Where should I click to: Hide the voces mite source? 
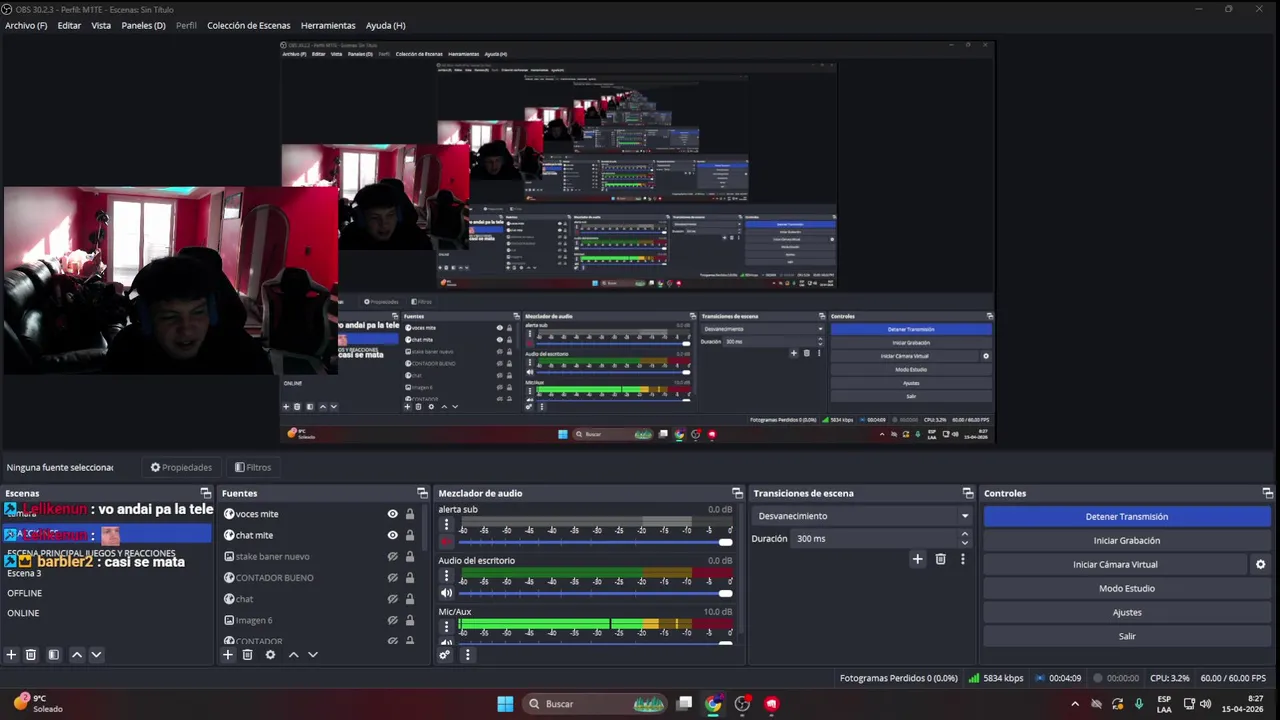(x=392, y=514)
